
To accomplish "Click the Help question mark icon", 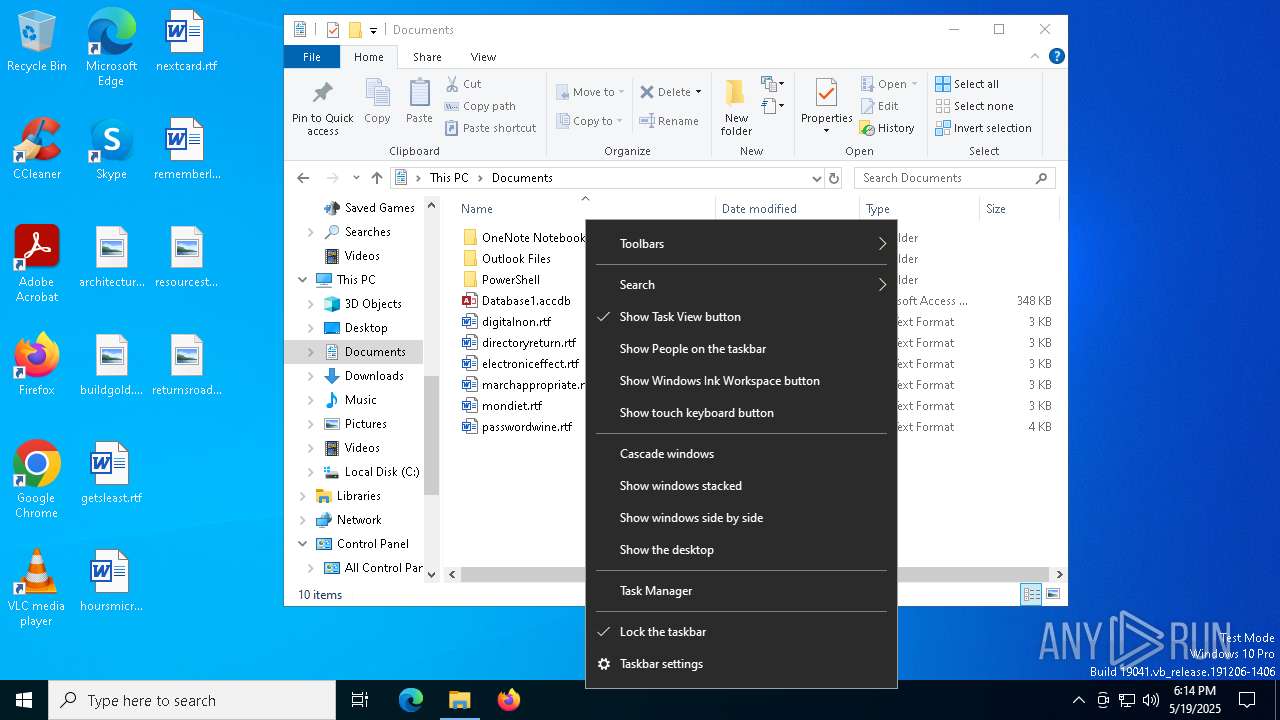I will point(1056,57).
